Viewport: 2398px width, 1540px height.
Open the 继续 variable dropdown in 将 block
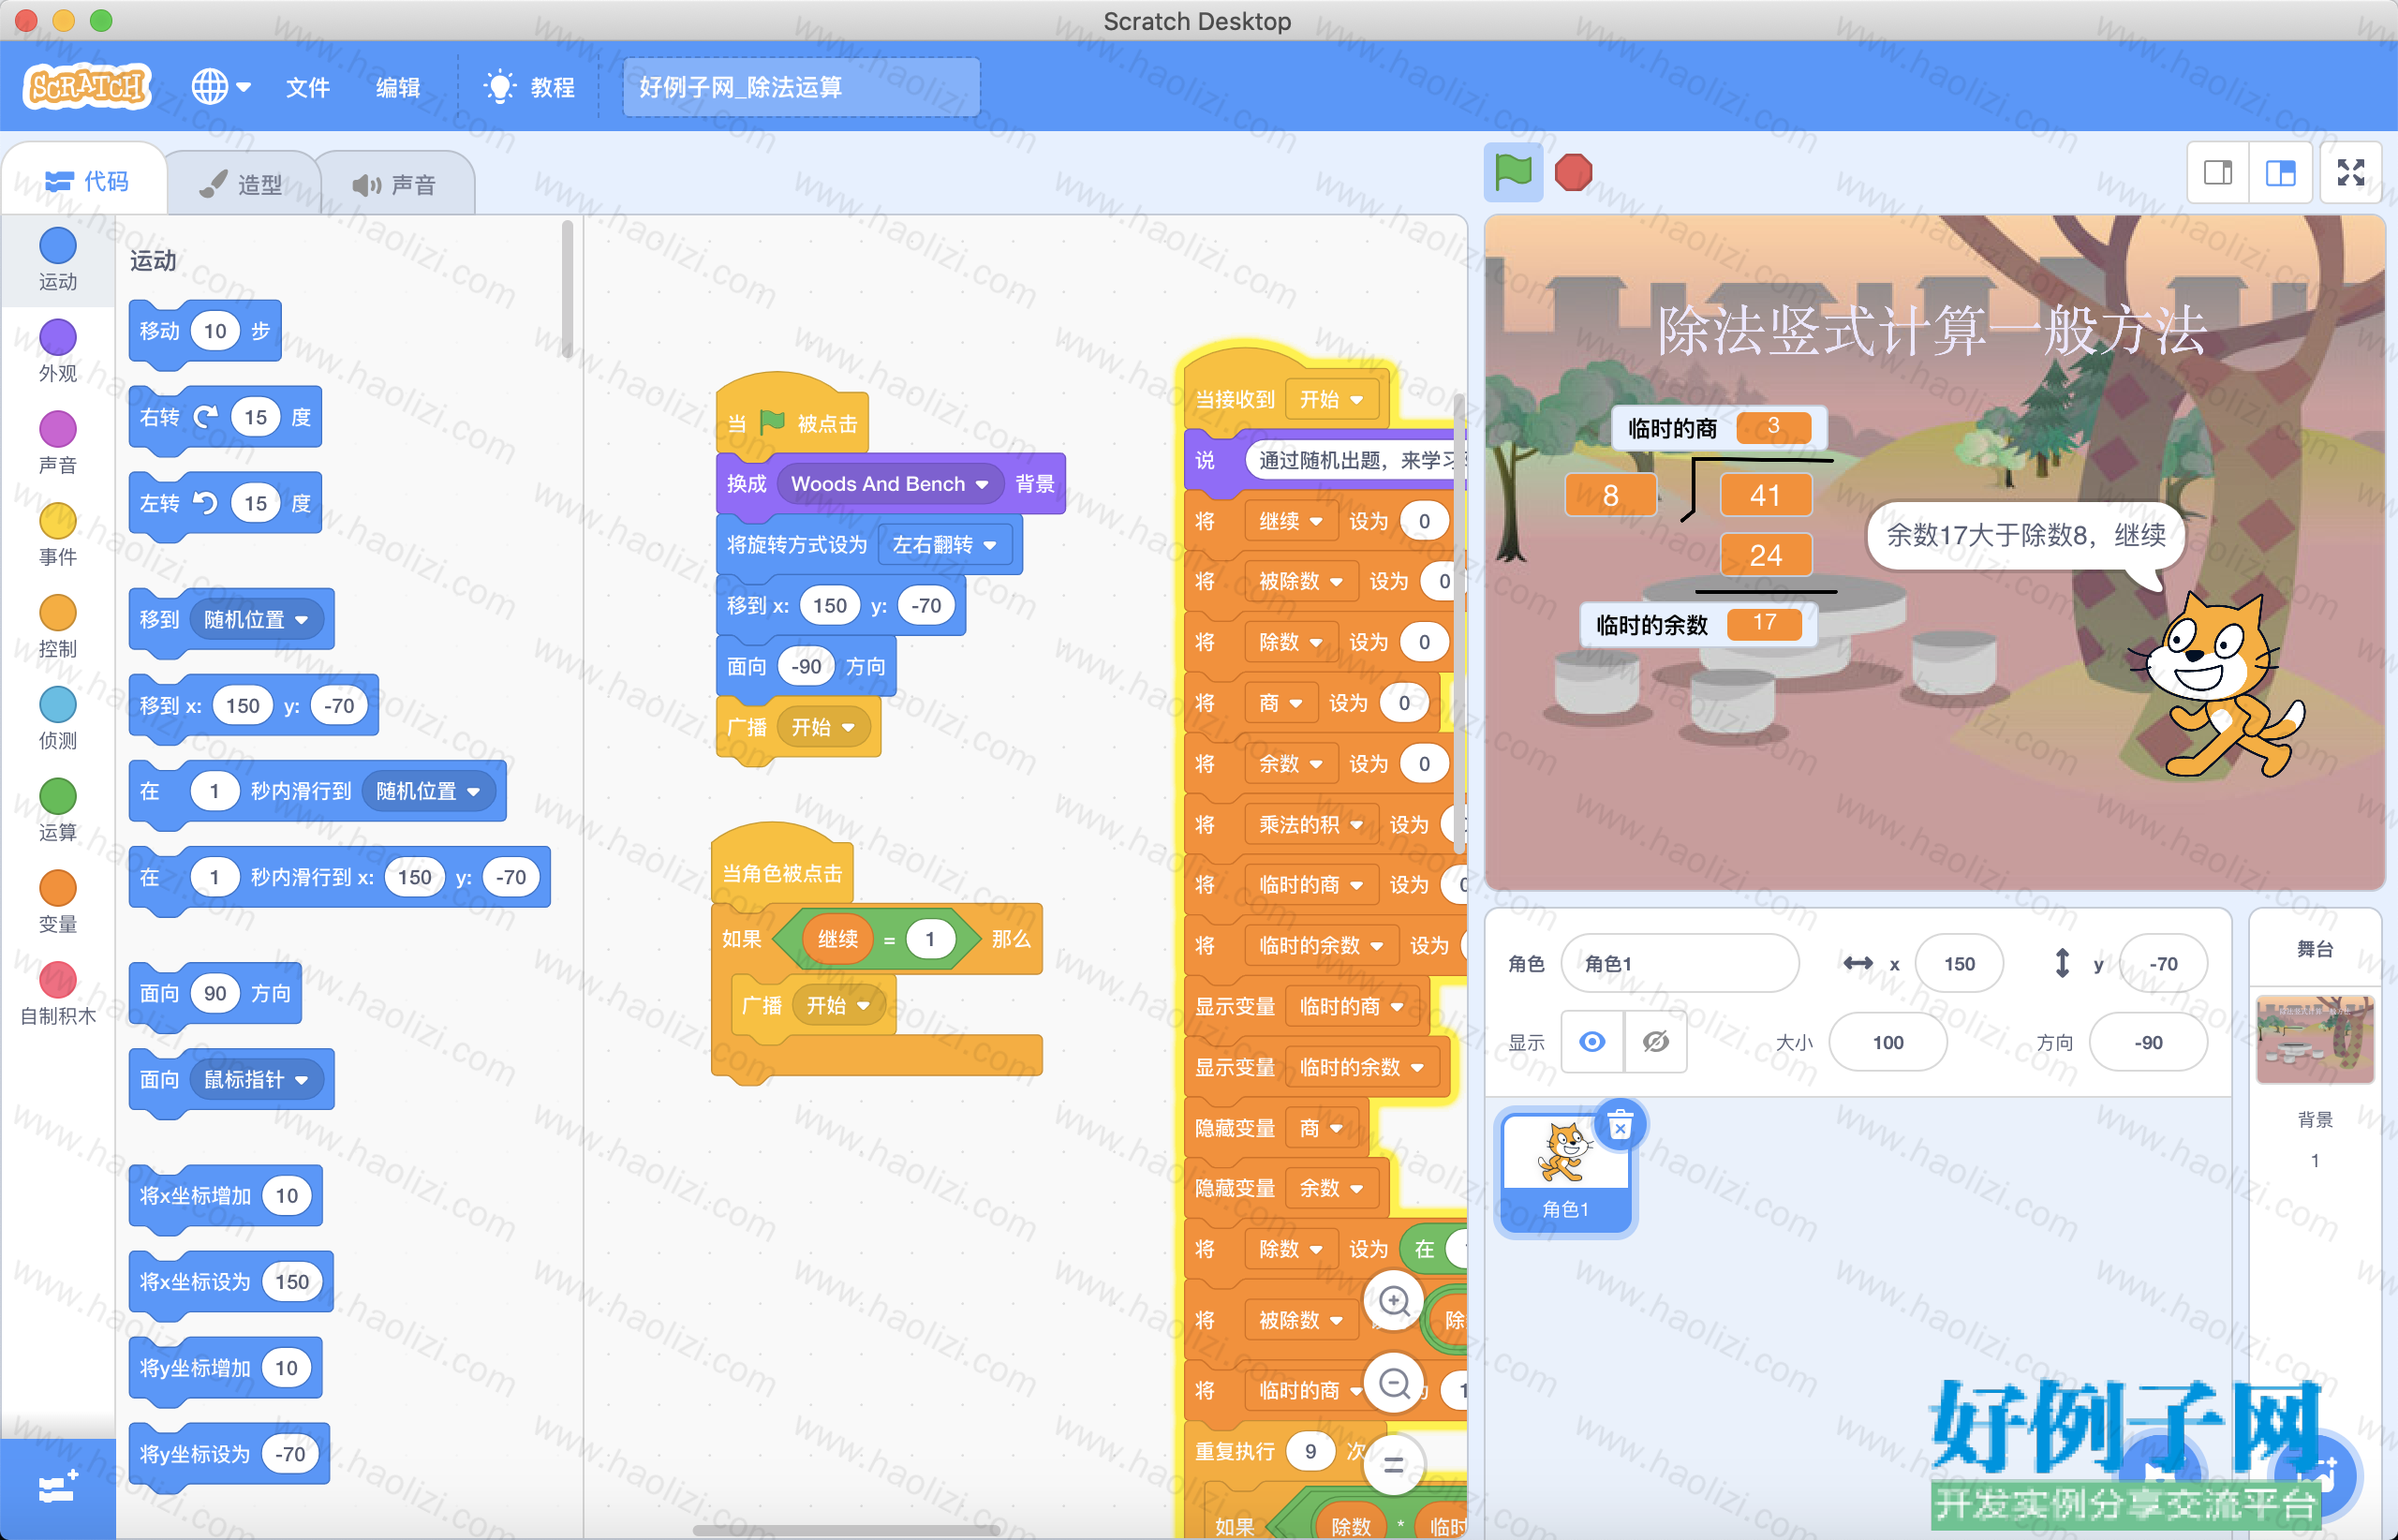(x=1290, y=521)
